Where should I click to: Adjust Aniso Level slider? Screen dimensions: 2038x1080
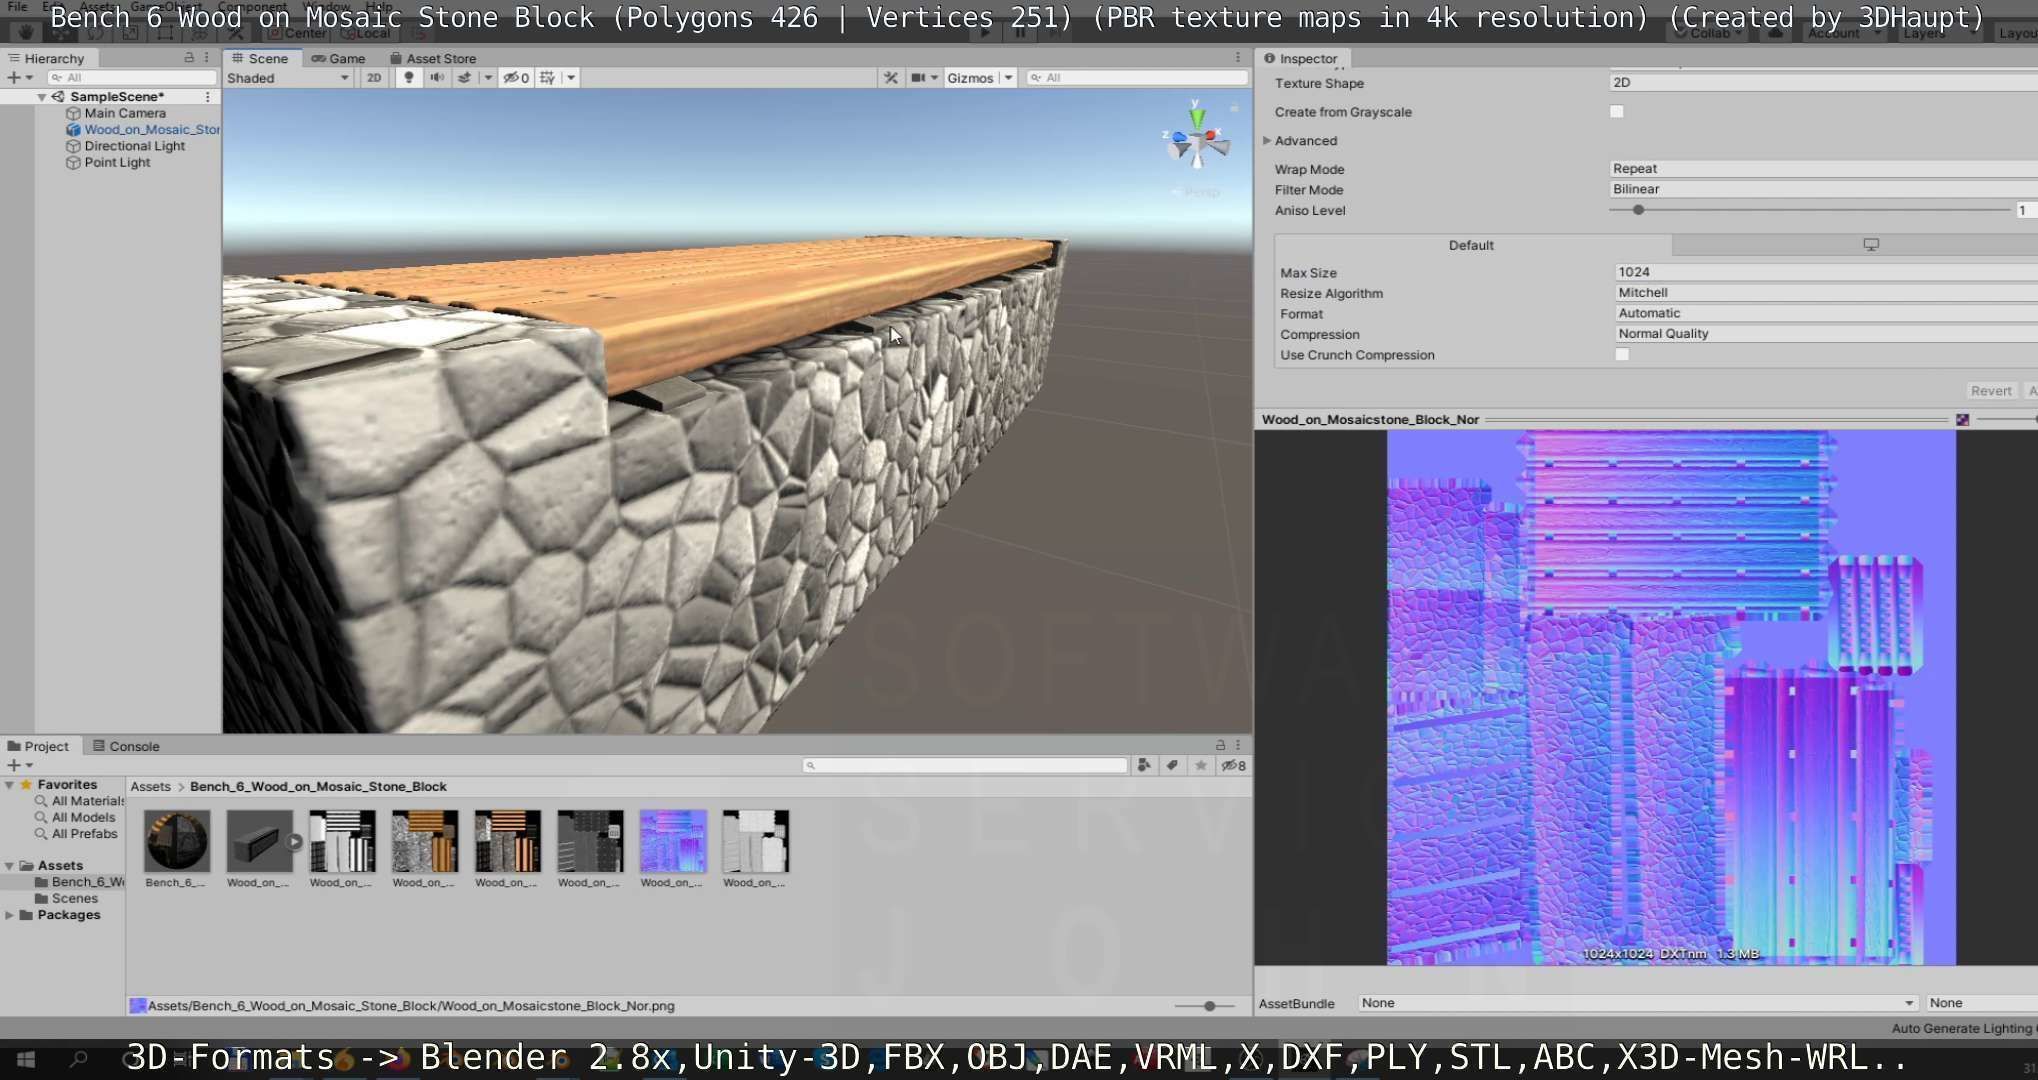click(1638, 210)
